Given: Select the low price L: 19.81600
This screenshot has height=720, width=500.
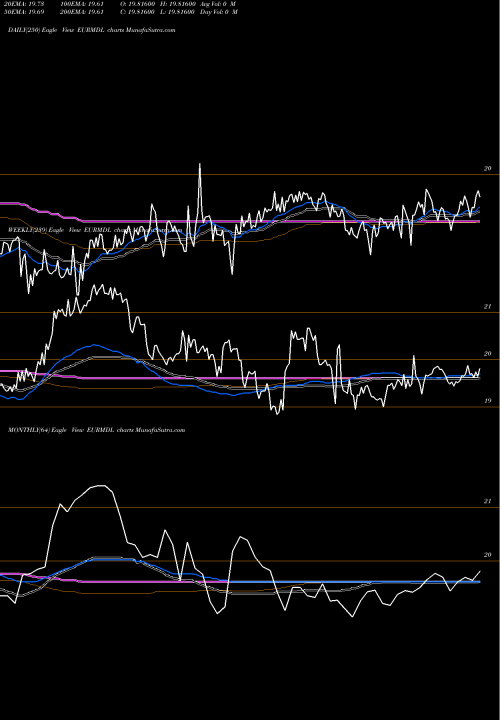Looking at the screenshot, I should (176, 12).
